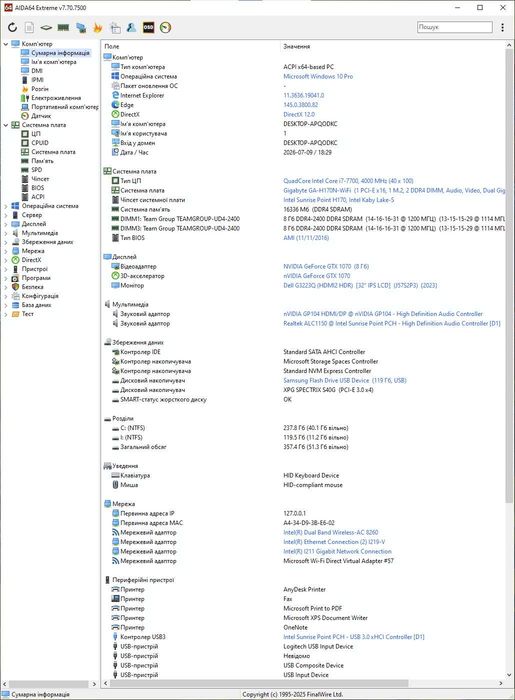The width and height of the screenshot is (515, 700).
Task: Click the Програми tree node icon
Action: pos(15,278)
